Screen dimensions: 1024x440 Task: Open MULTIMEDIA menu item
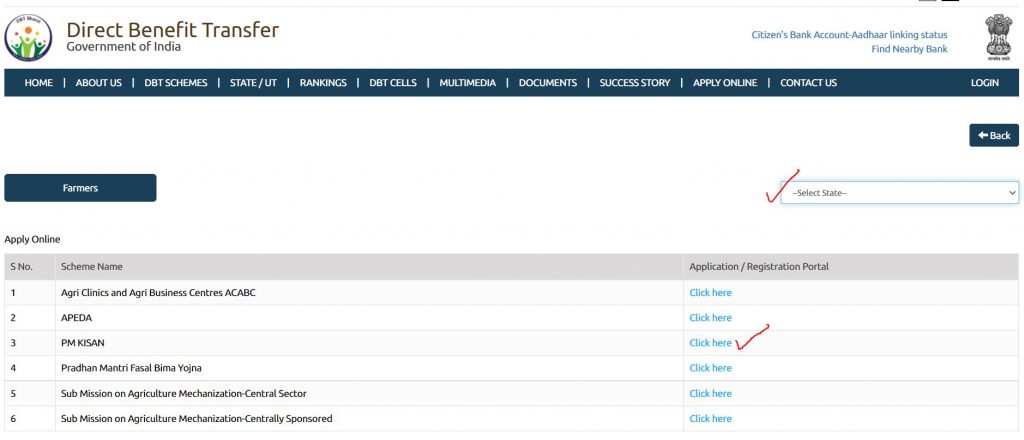(x=468, y=83)
